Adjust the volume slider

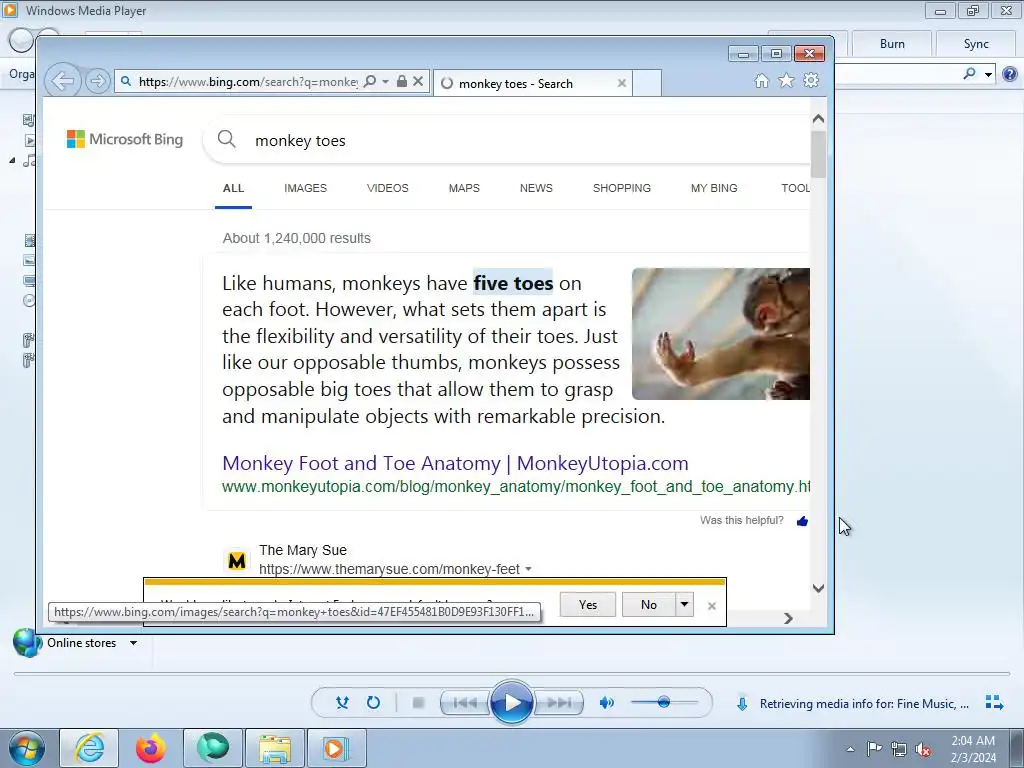point(664,703)
